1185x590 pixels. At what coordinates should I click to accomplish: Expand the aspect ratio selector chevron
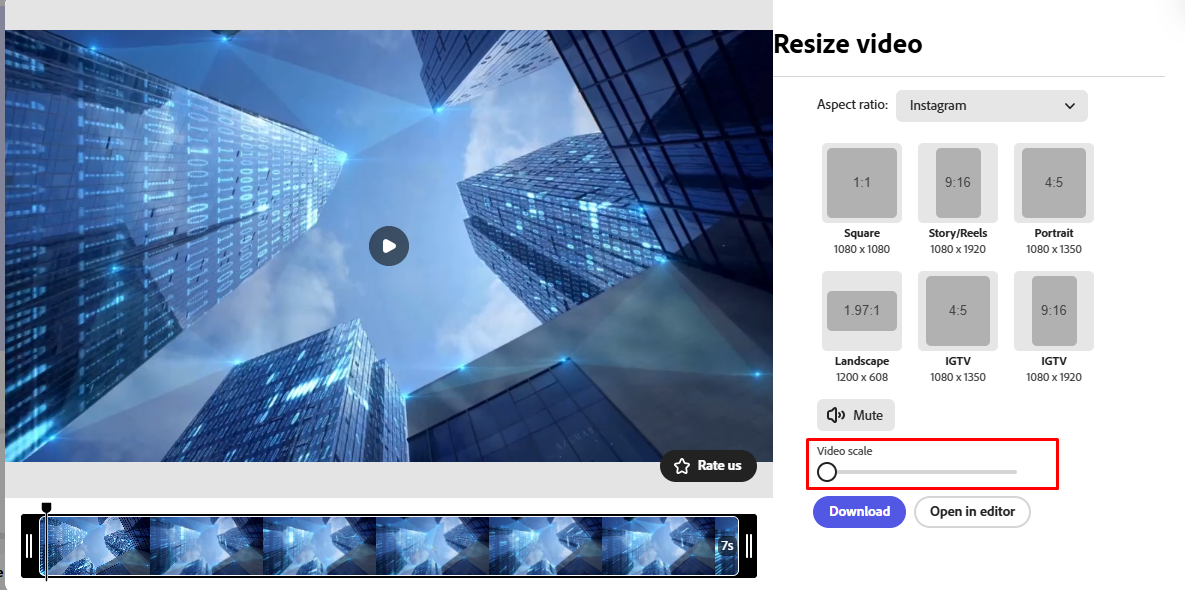click(x=1071, y=105)
